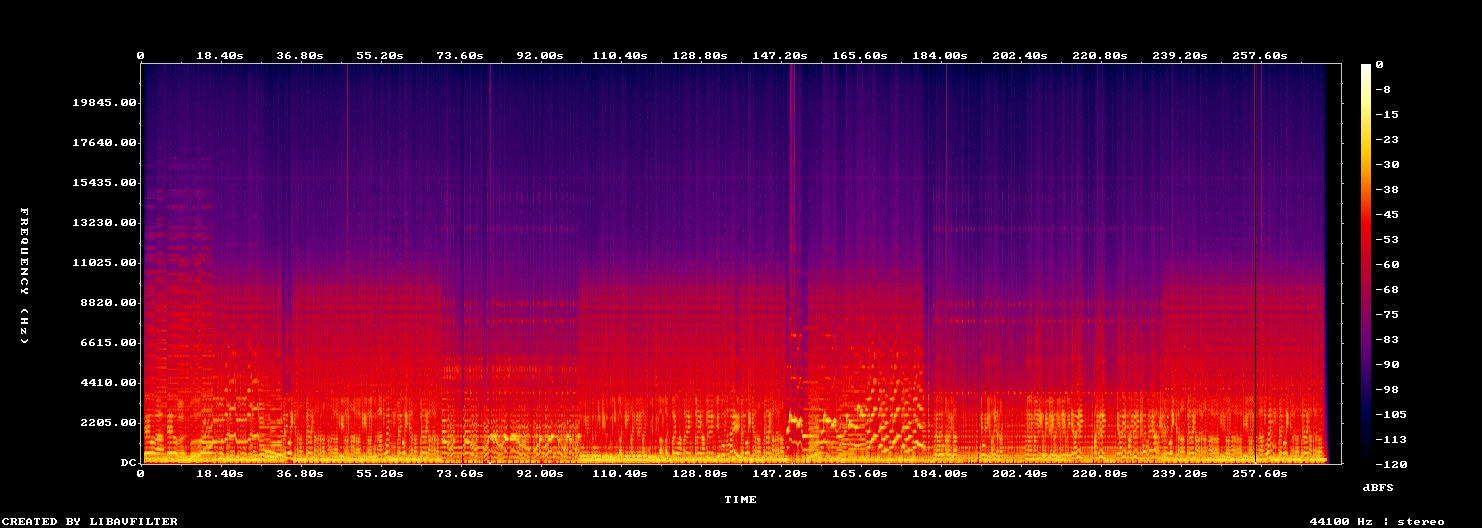Select 147.20s on the upper time axis
The image size is (1482, 528).
point(780,55)
